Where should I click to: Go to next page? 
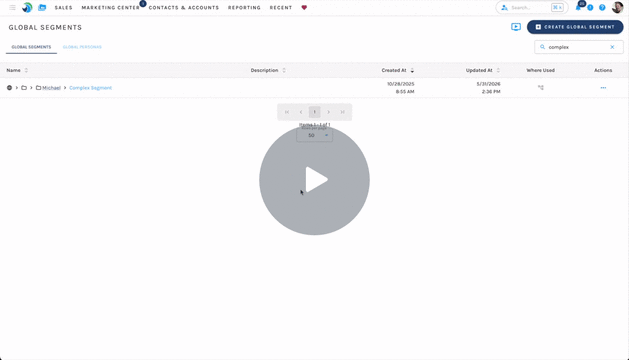click(329, 112)
